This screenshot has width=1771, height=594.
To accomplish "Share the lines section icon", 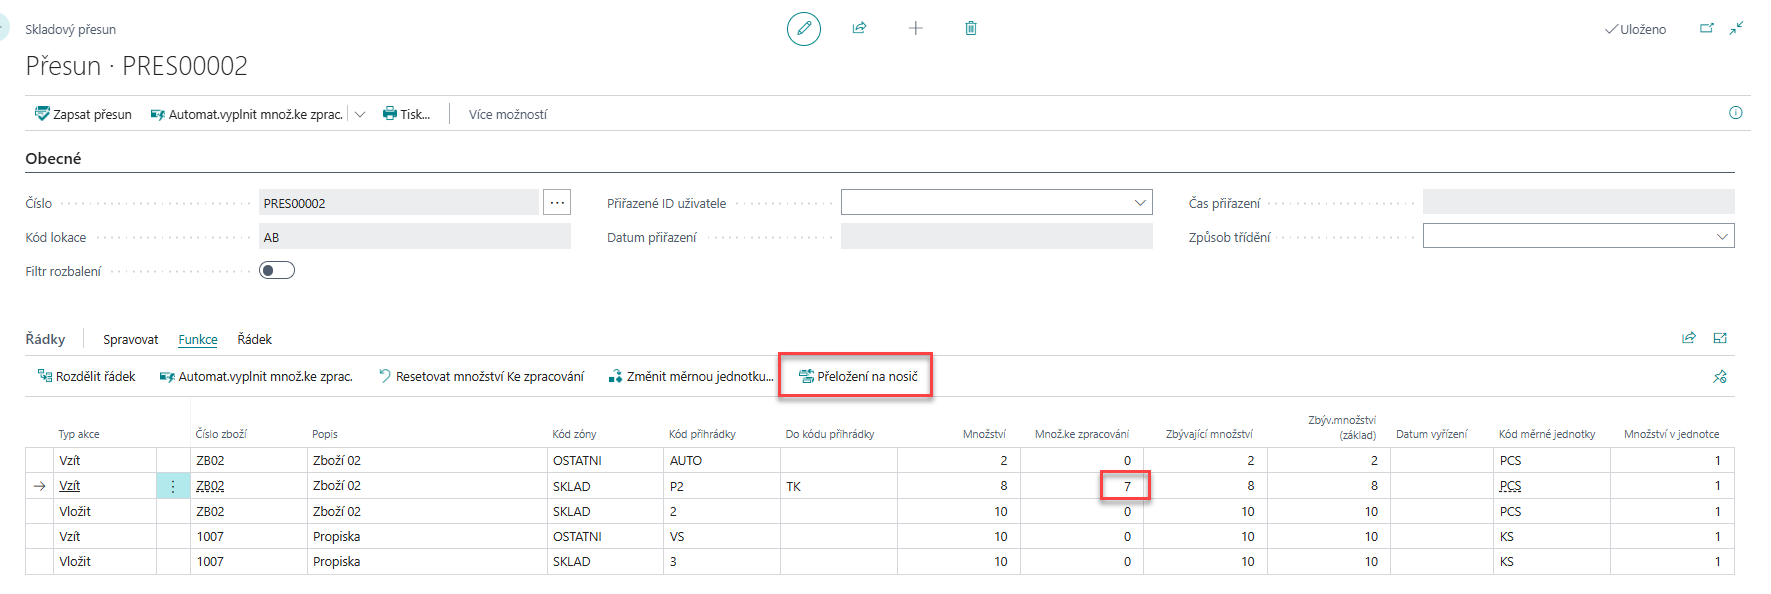I will [x=1689, y=338].
